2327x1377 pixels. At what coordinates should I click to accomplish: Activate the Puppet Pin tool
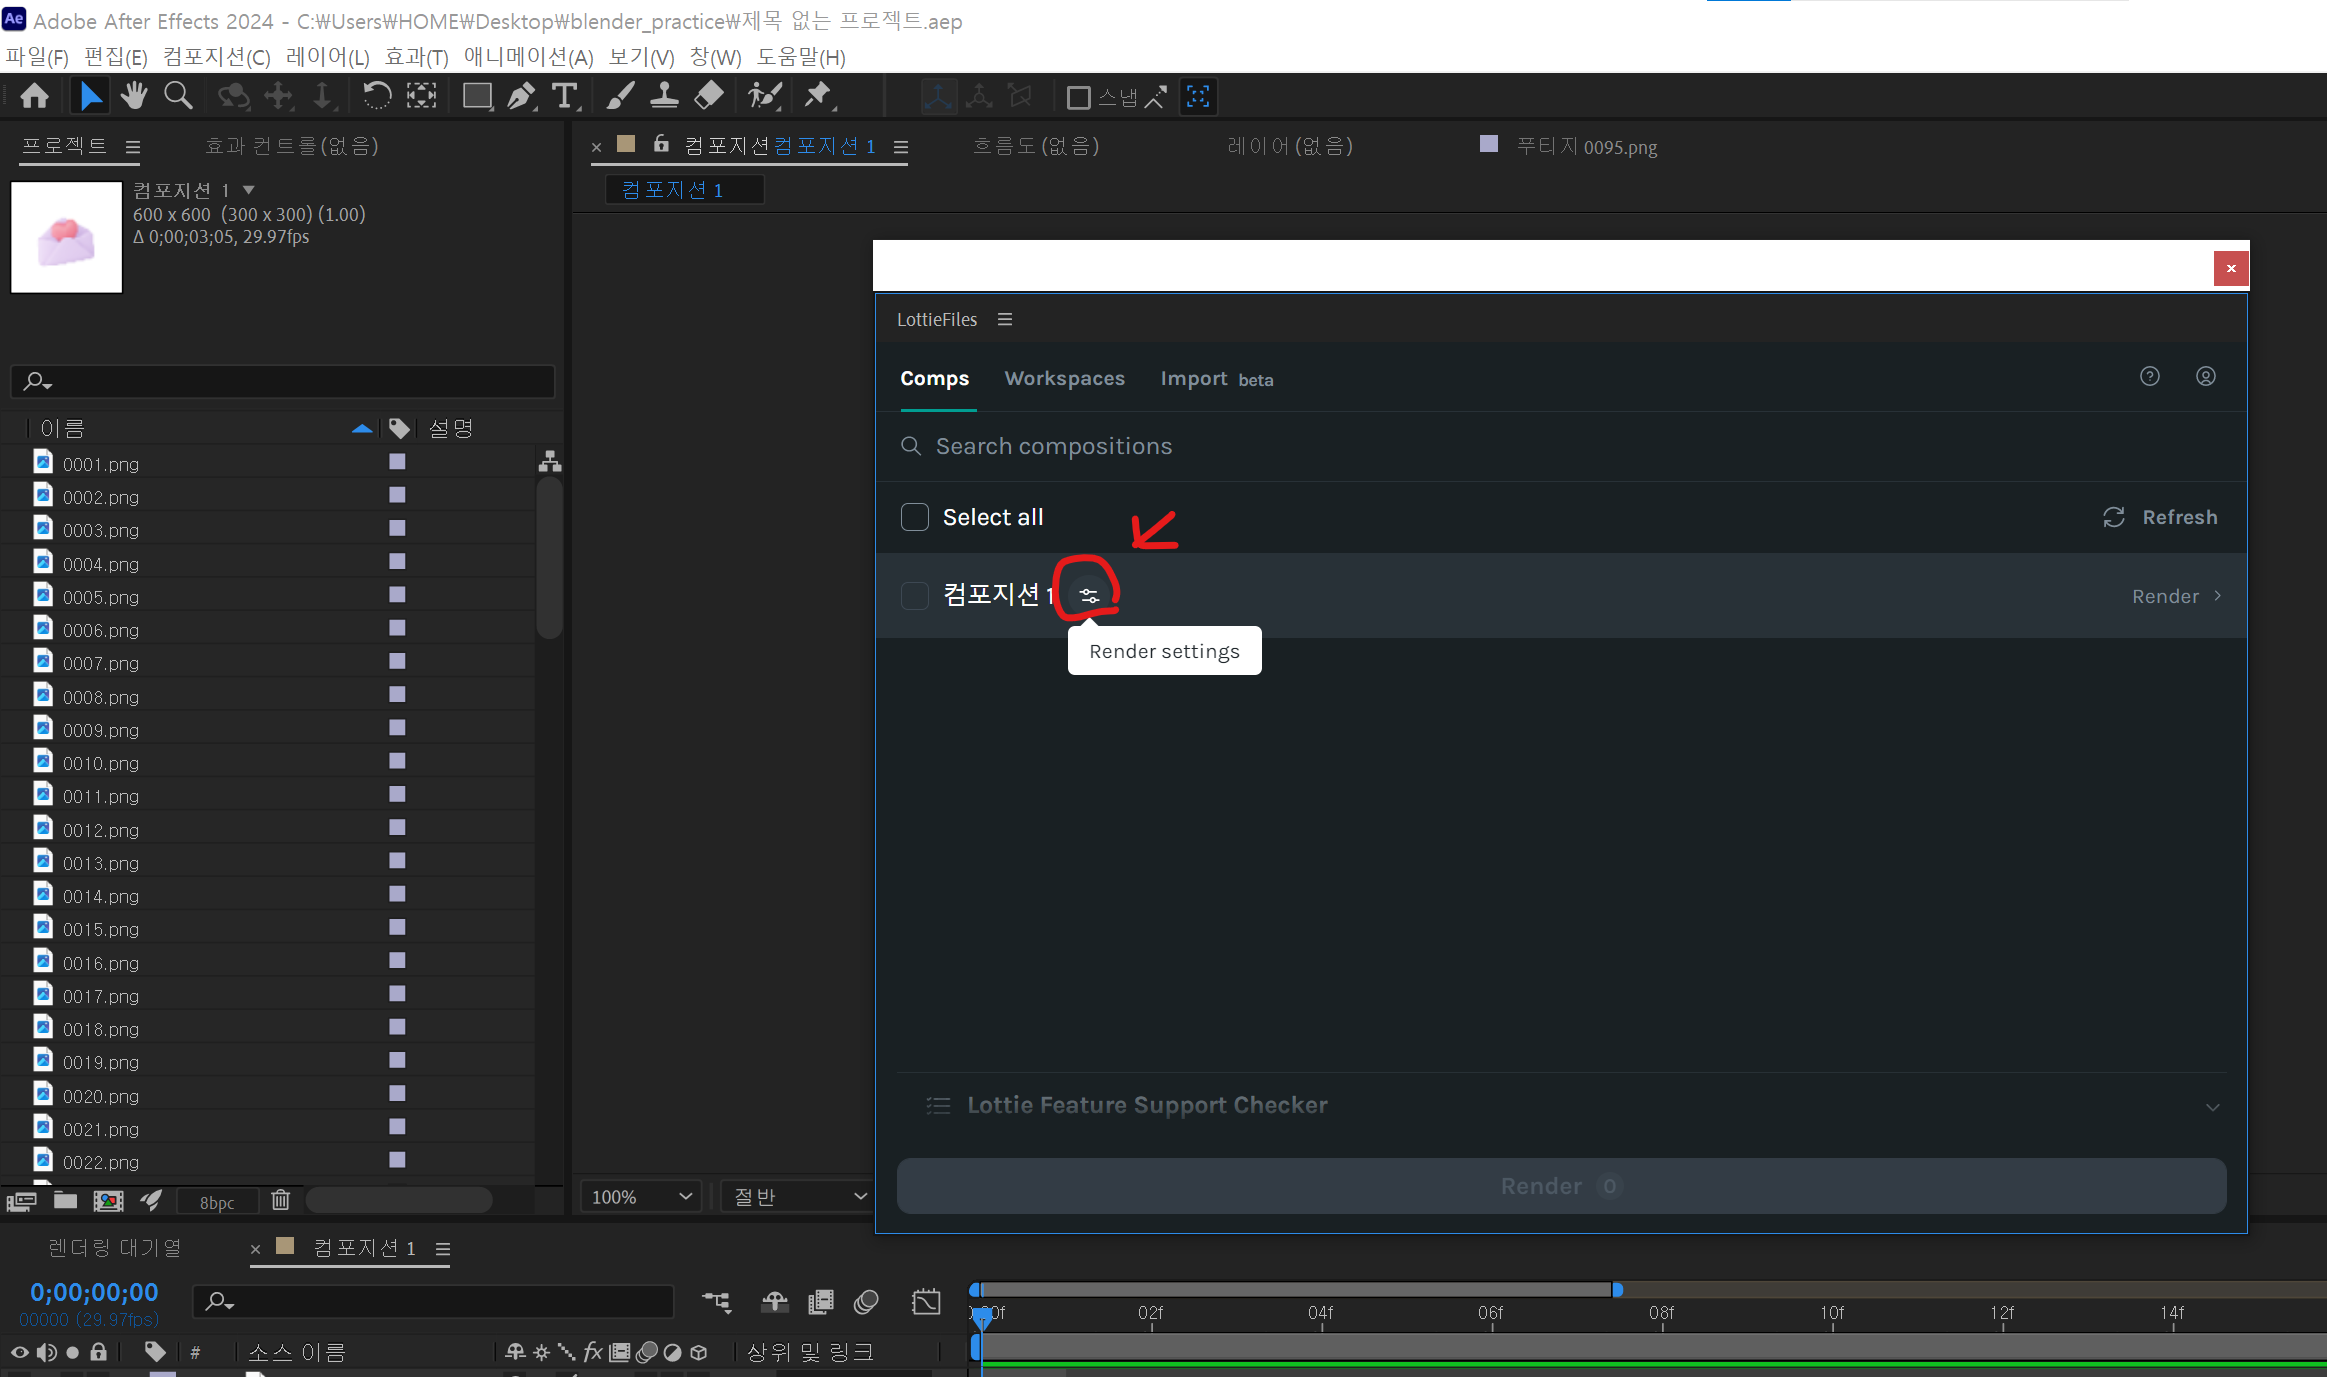coord(818,96)
